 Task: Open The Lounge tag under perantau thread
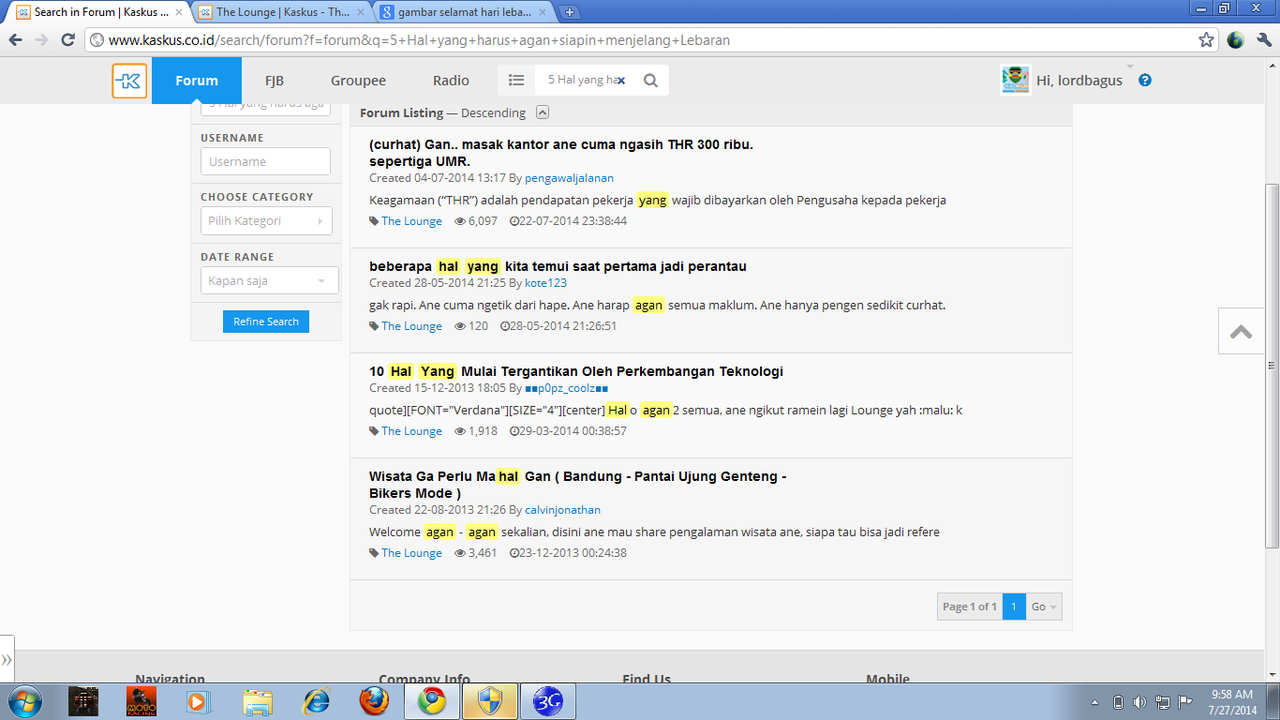pos(411,326)
